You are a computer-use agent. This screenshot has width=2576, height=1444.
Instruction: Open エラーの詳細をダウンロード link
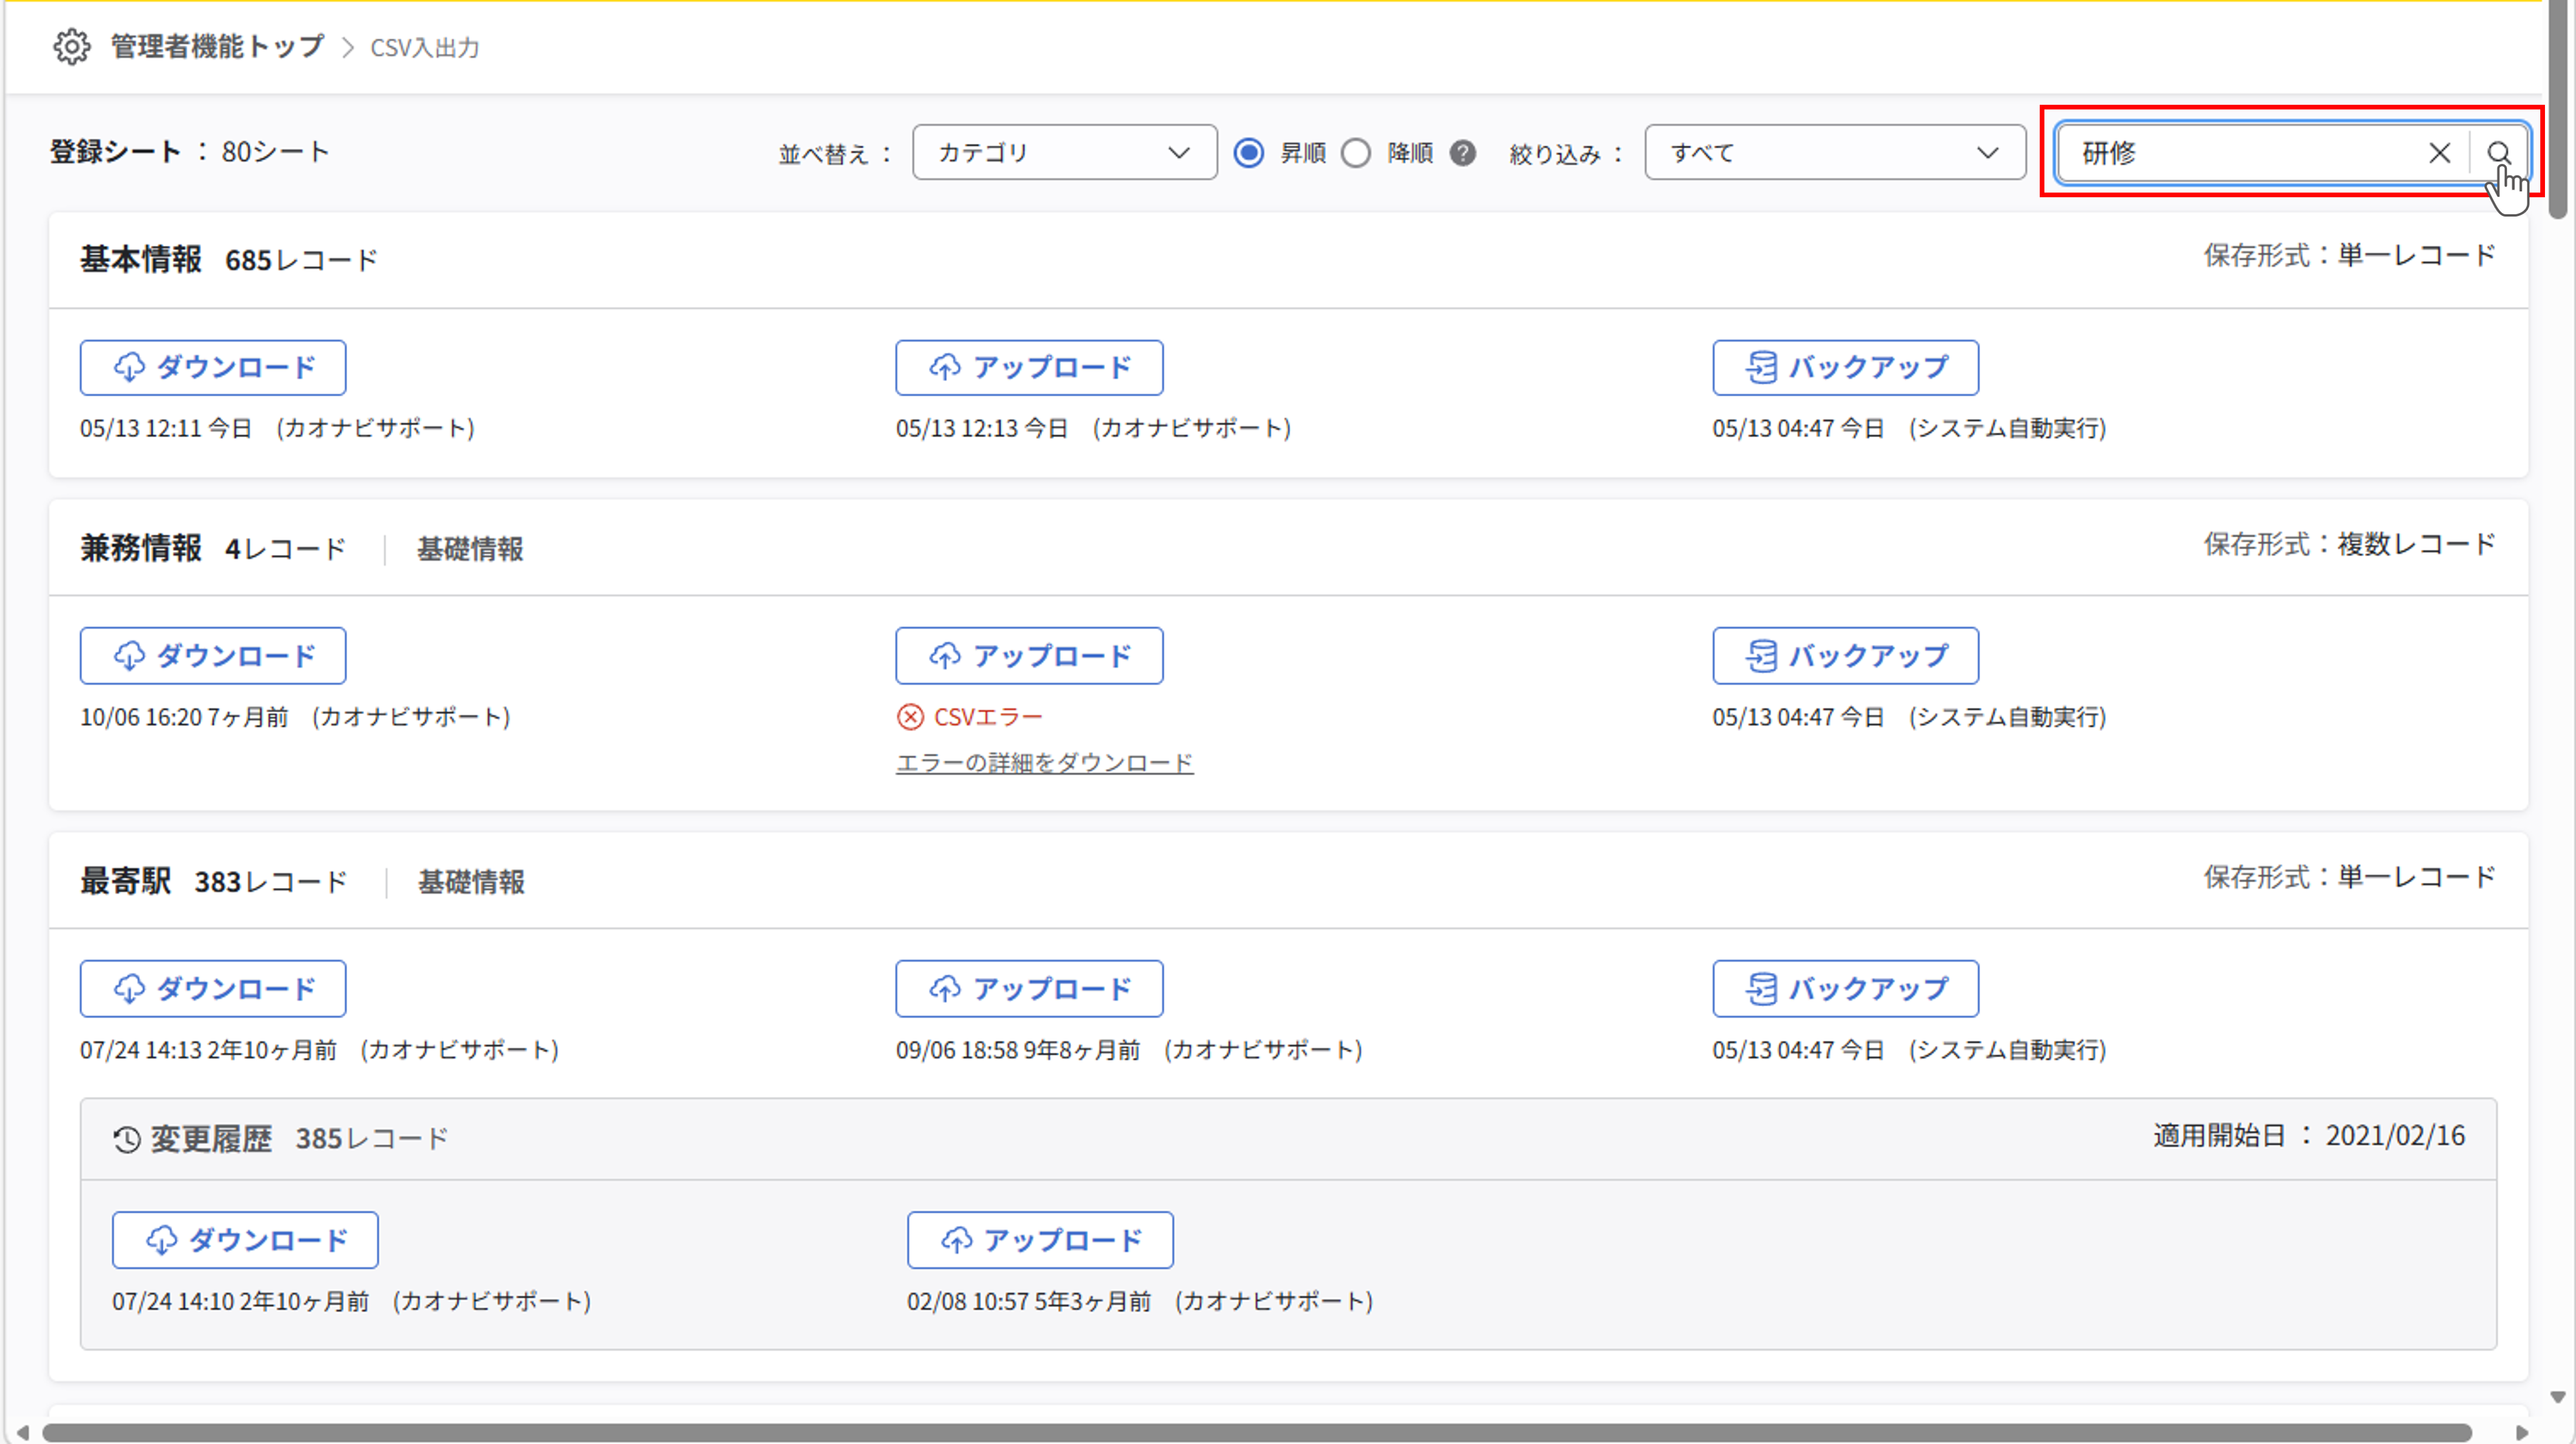pyautogui.click(x=1044, y=763)
